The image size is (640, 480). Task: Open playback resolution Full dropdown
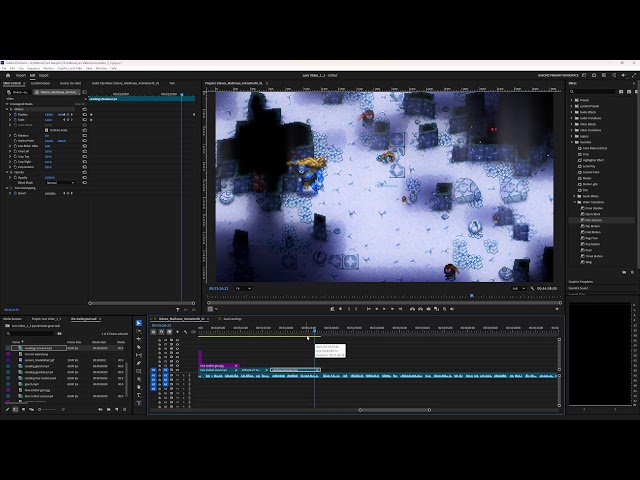[x=518, y=289]
